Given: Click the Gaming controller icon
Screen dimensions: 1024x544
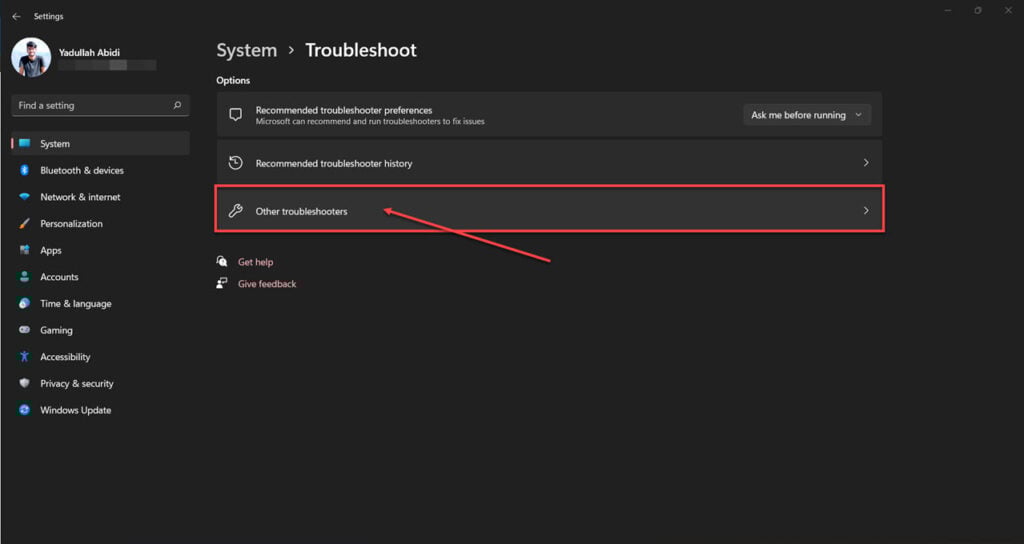Looking at the screenshot, I should 24,331.
